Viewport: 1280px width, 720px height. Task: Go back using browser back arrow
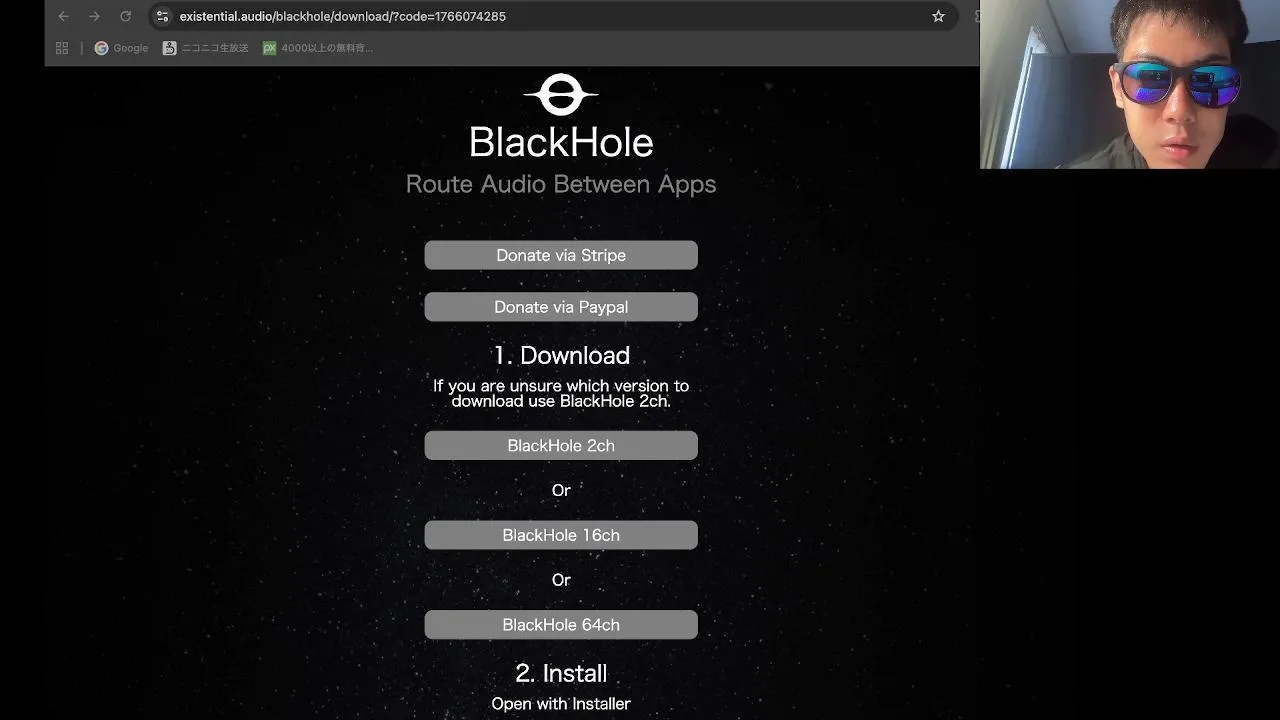[x=64, y=16]
